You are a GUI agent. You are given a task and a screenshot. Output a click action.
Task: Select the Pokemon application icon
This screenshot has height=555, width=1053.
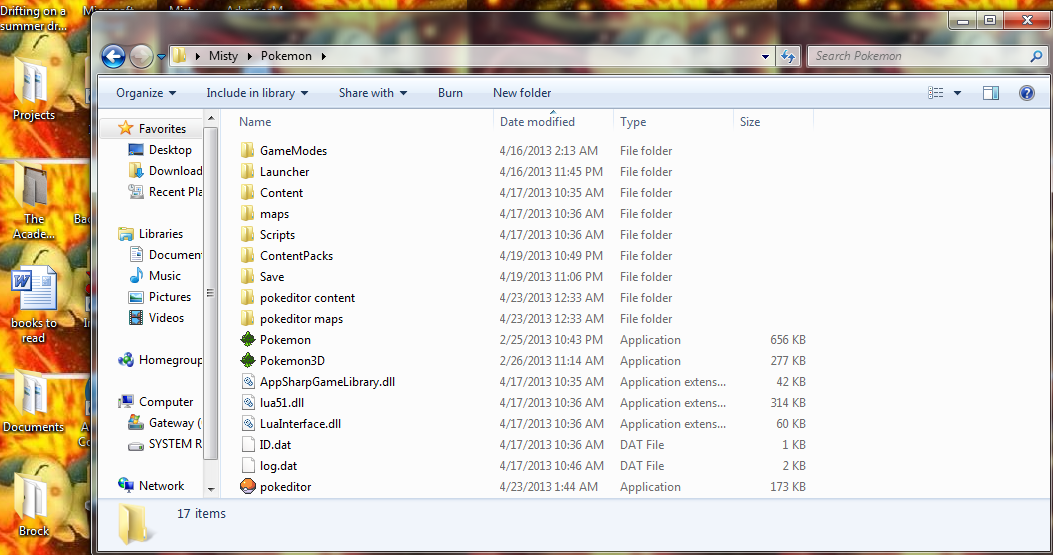(x=248, y=339)
